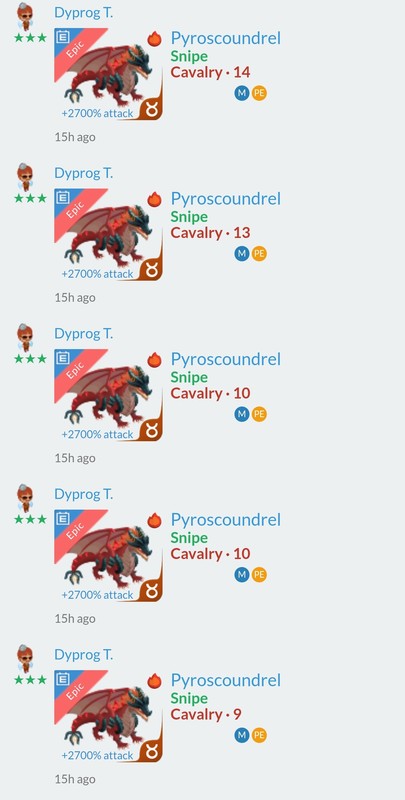
Task: Click the orange PE badge under Cavalry 13
Action: pyautogui.click(x=259, y=254)
